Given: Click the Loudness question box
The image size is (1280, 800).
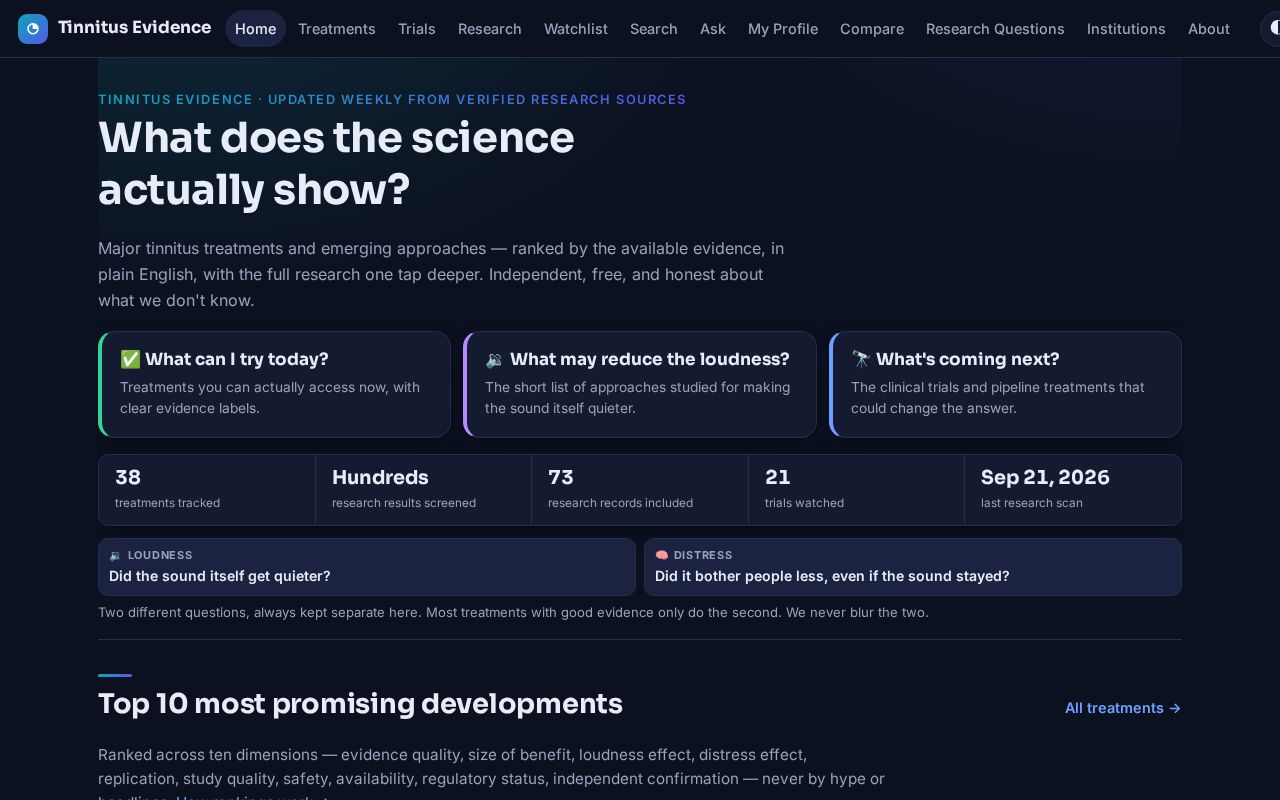Looking at the screenshot, I should tap(367, 567).
